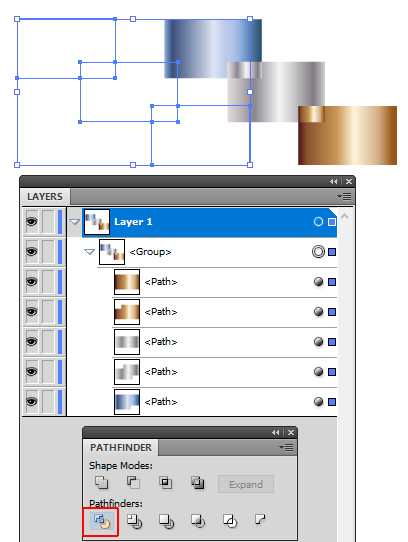Target the notched bronze <Path>

[318, 312]
